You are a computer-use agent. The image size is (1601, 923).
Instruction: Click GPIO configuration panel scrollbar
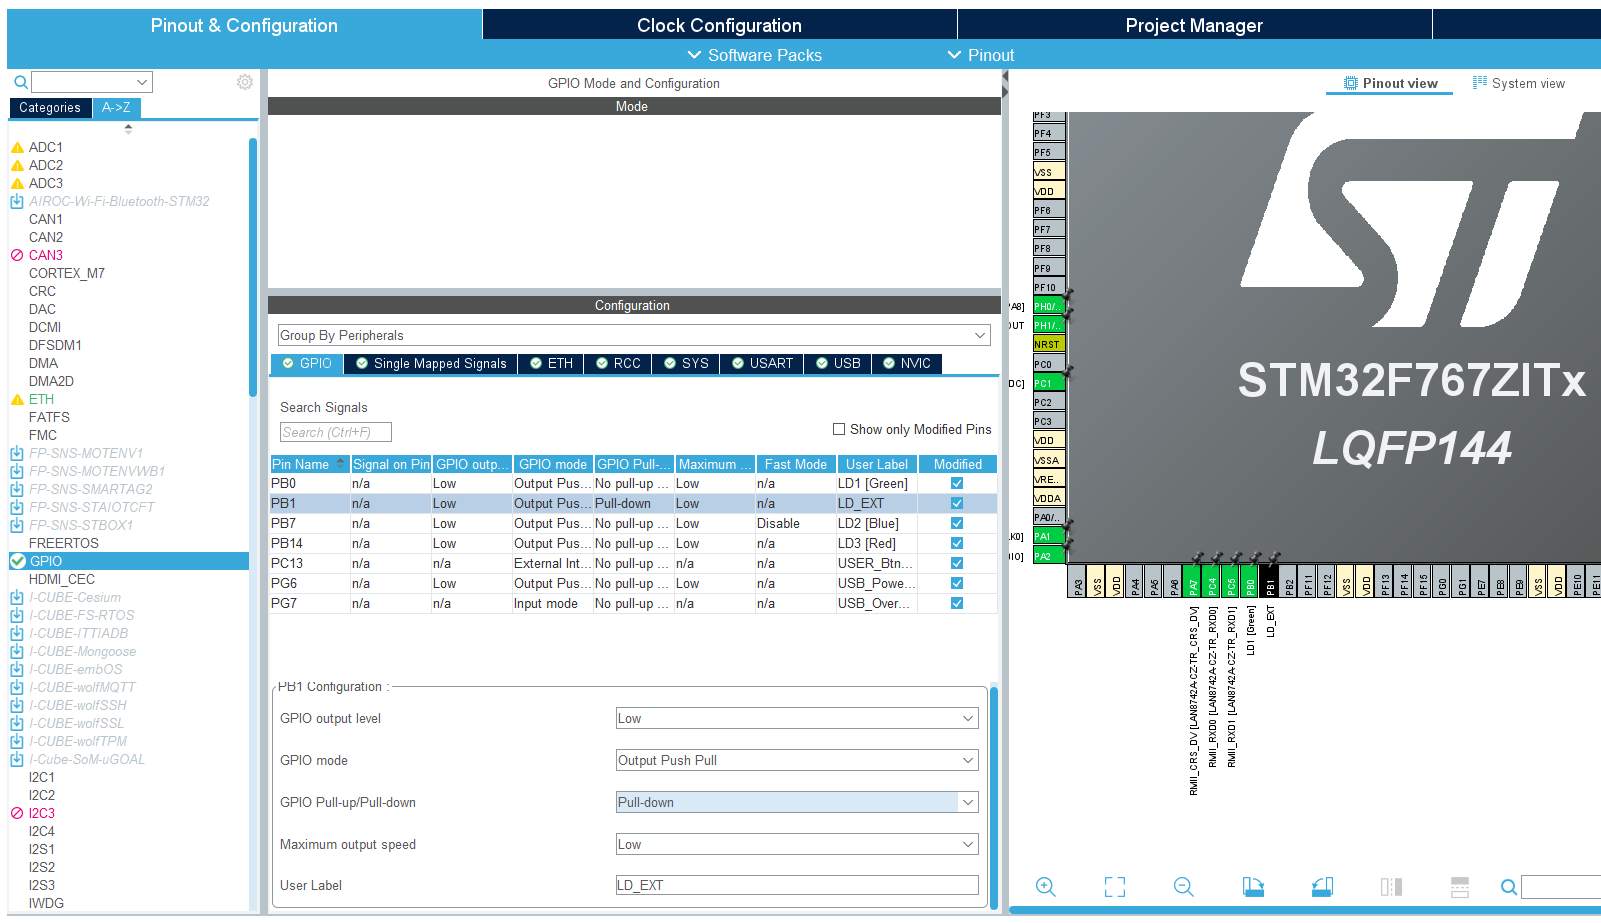coord(994,795)
